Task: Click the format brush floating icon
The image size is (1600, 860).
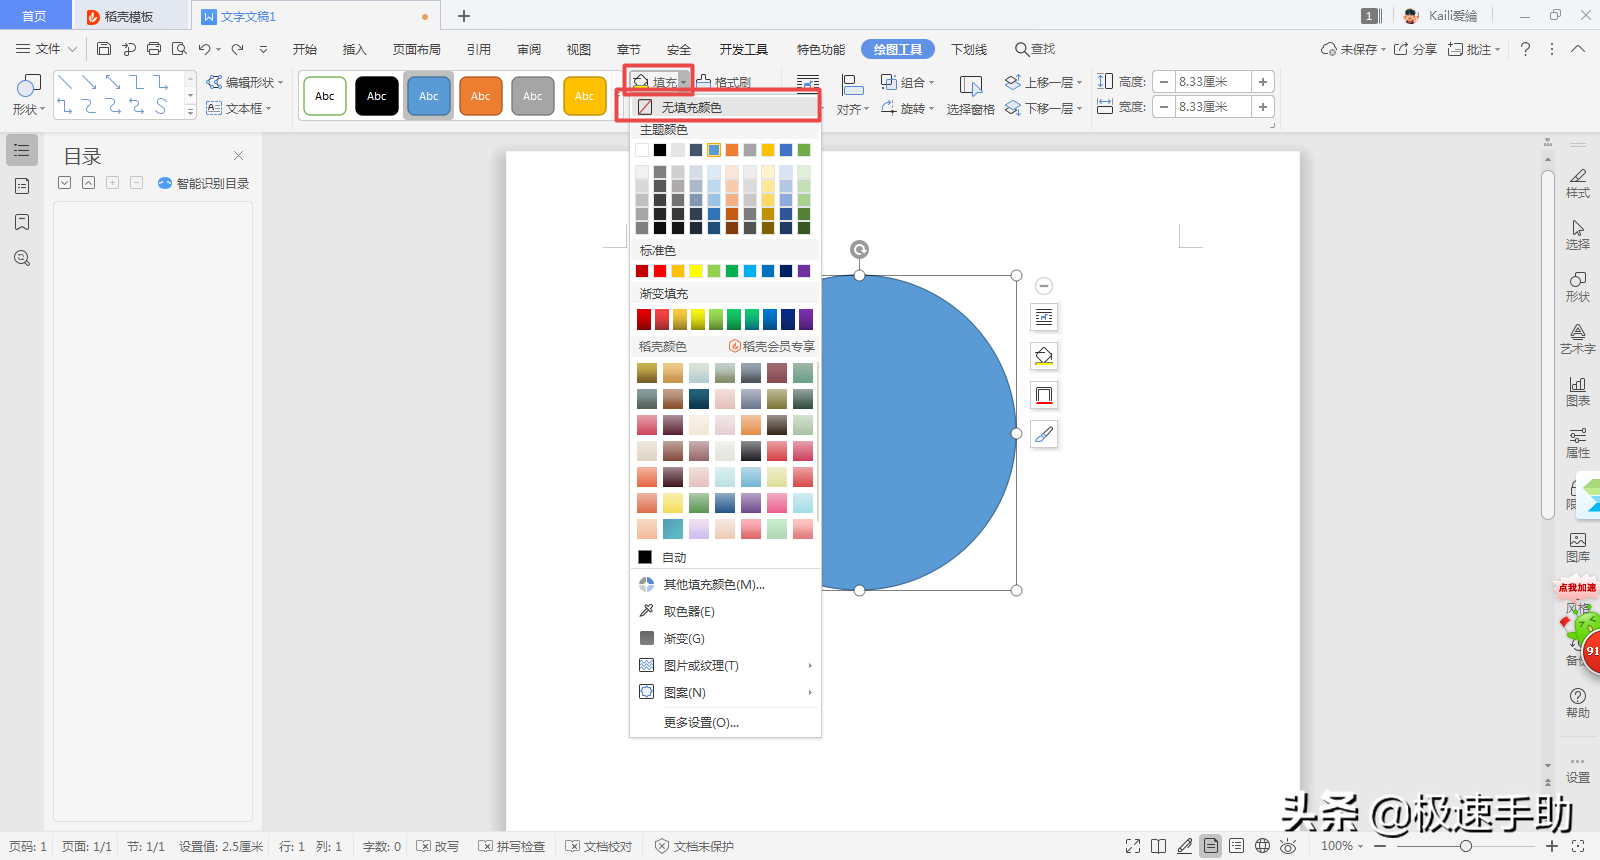Action: click(1044, 435)
